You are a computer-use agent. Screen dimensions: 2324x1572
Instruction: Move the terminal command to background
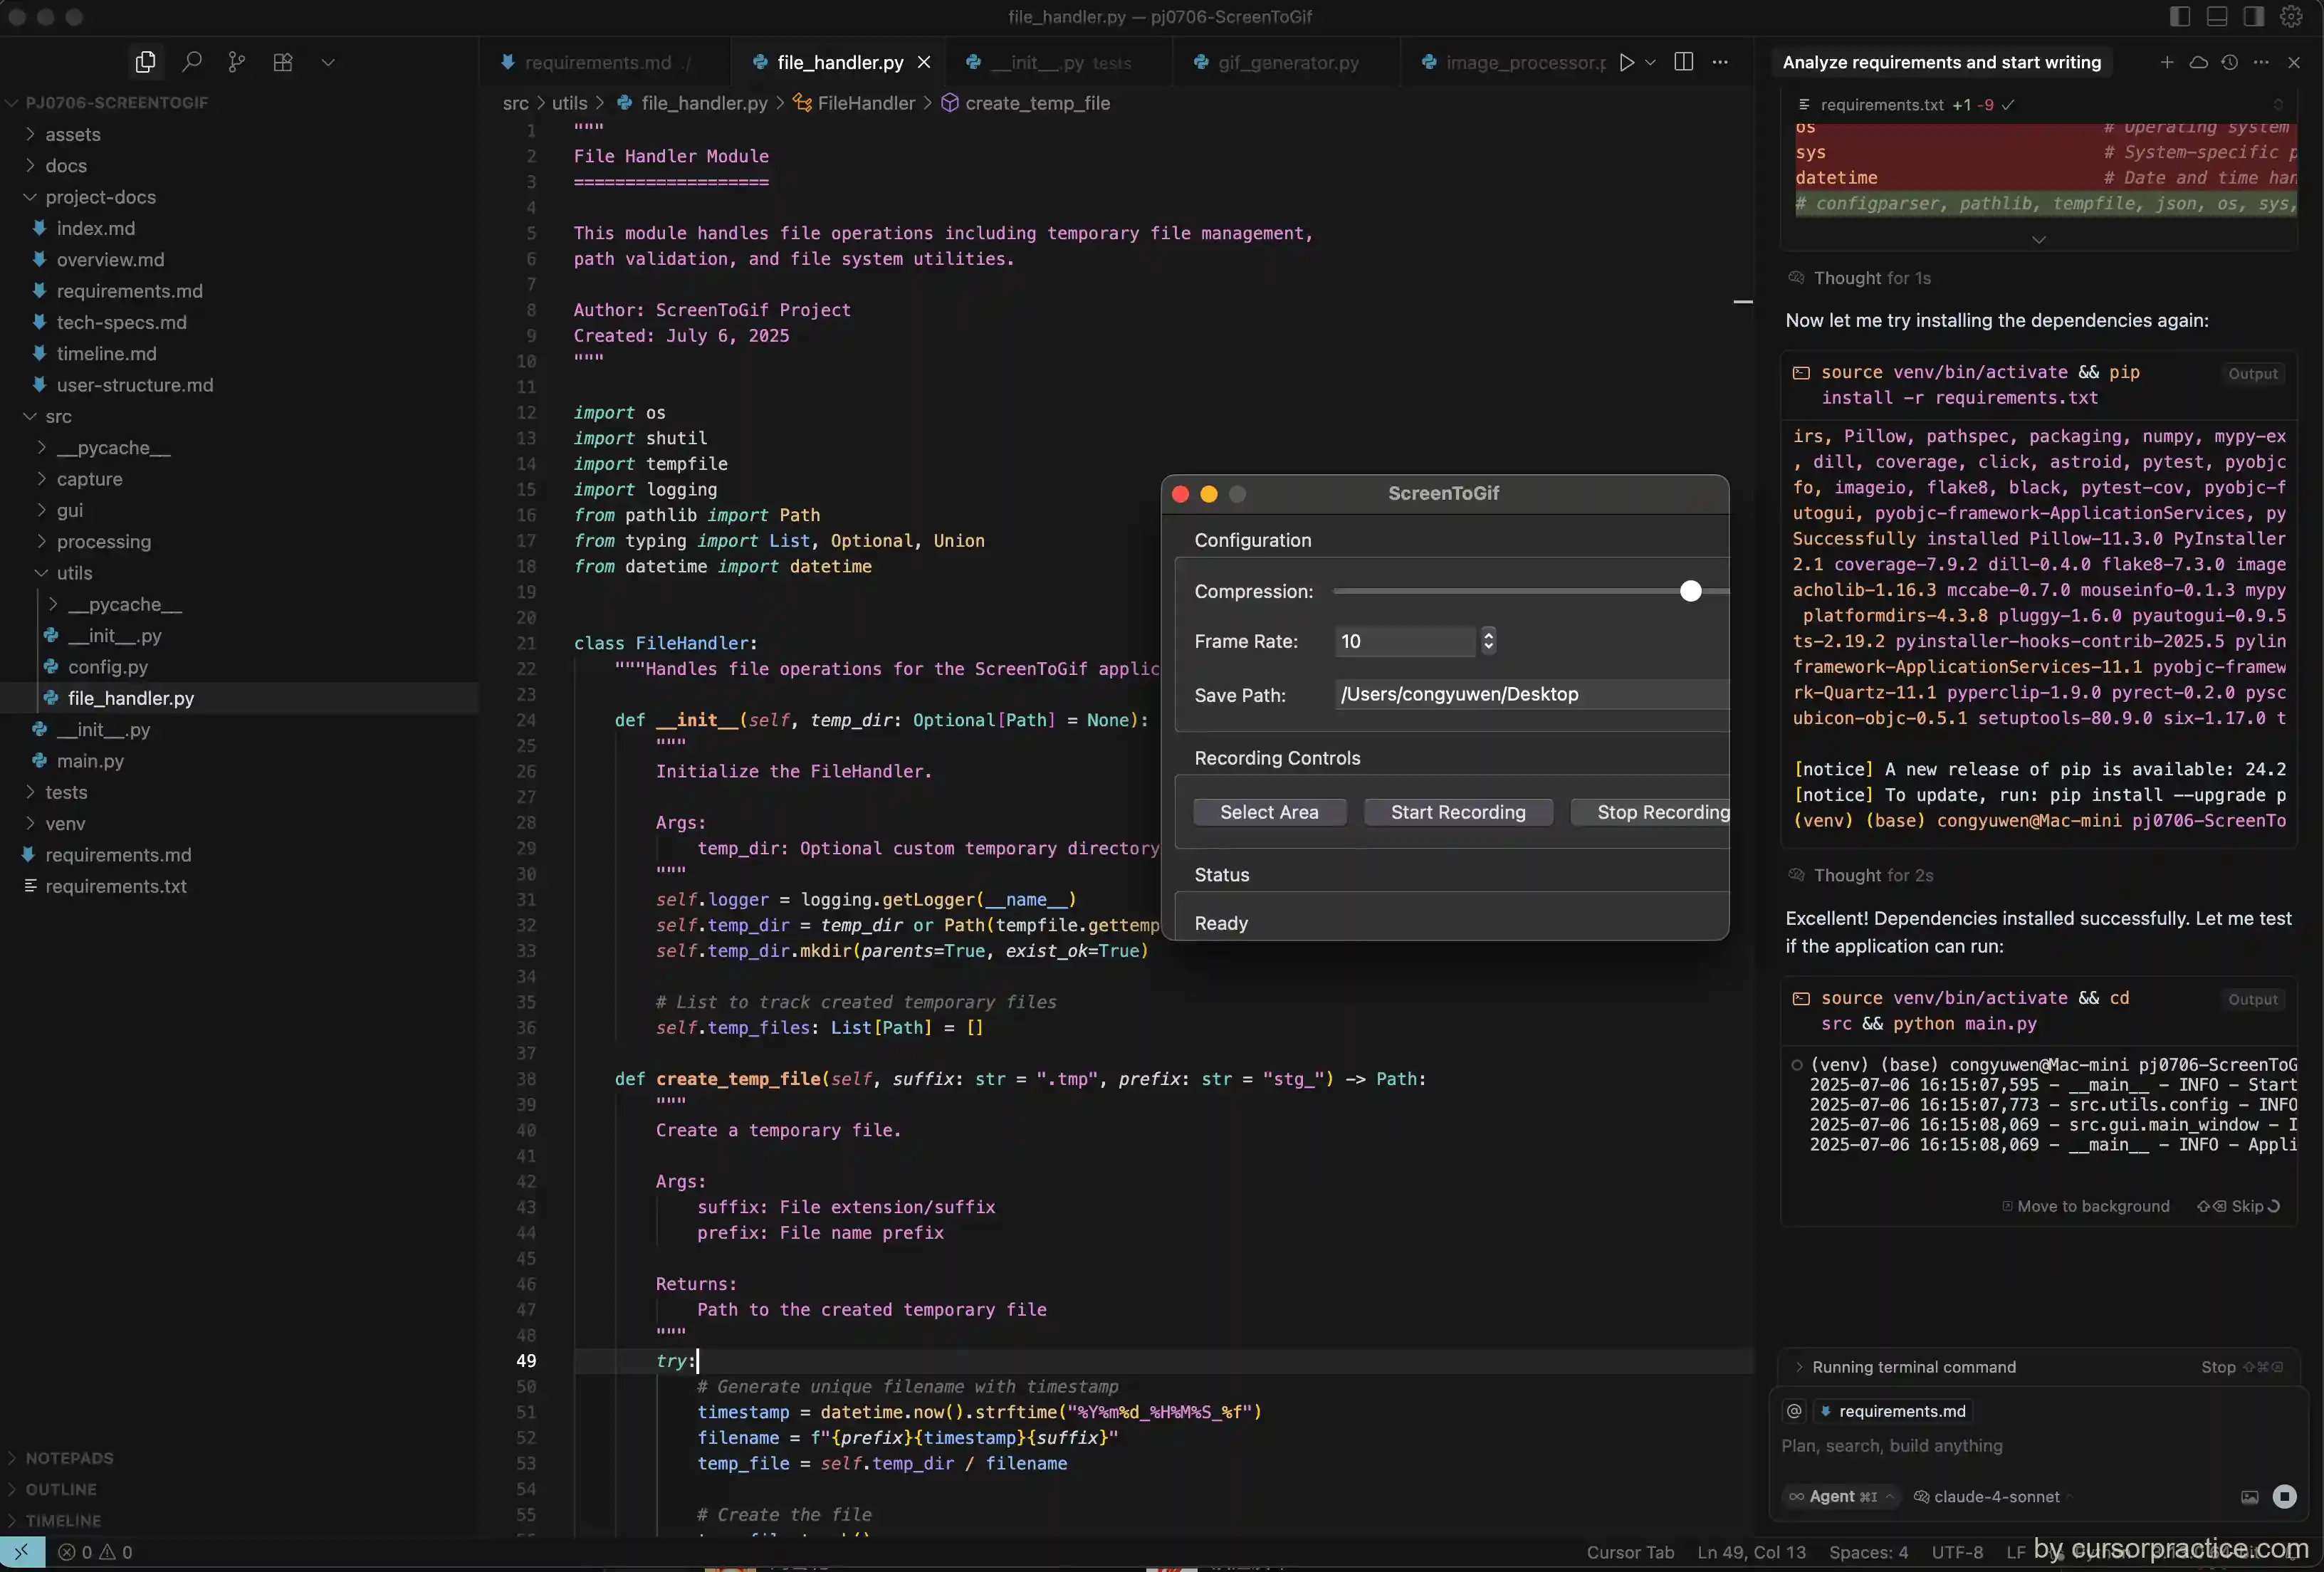2086,1206
